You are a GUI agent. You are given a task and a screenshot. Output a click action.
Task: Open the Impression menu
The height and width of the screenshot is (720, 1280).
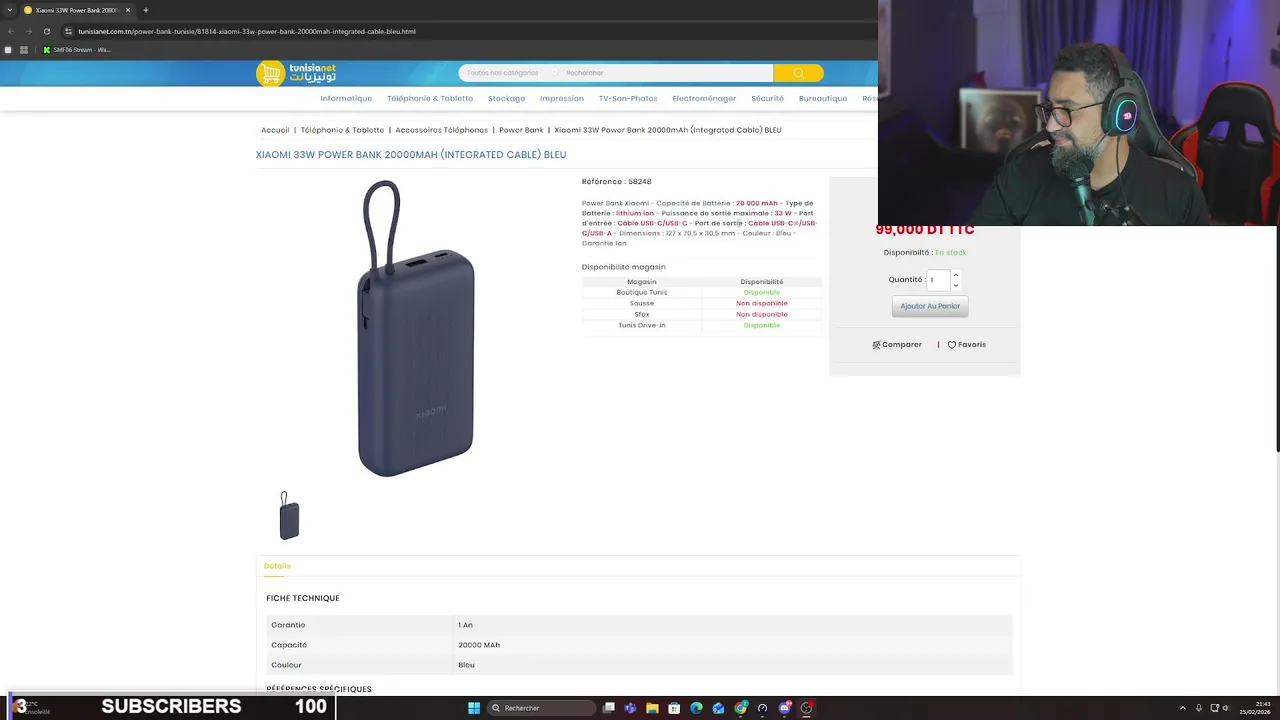point(562,98)
